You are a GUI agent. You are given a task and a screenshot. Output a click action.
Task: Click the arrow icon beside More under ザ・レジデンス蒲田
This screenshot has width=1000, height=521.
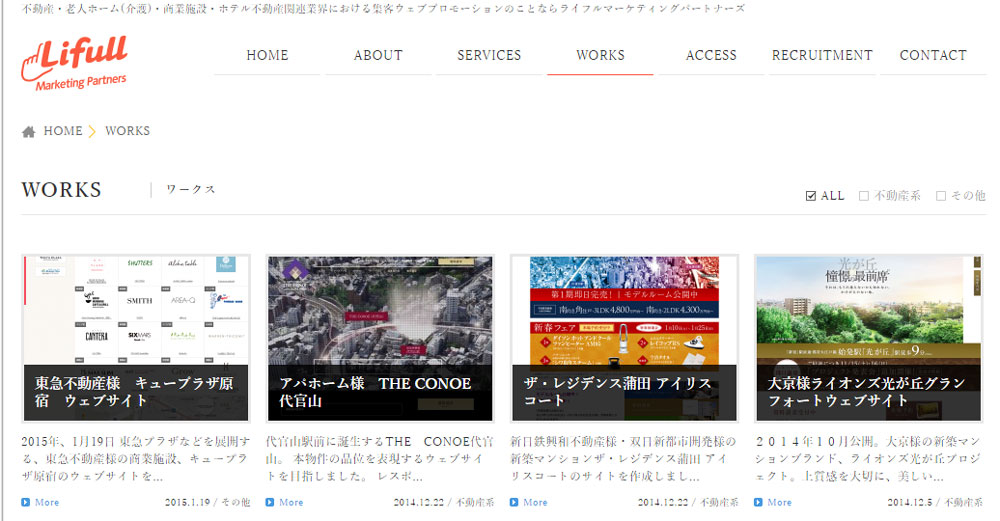514,503
